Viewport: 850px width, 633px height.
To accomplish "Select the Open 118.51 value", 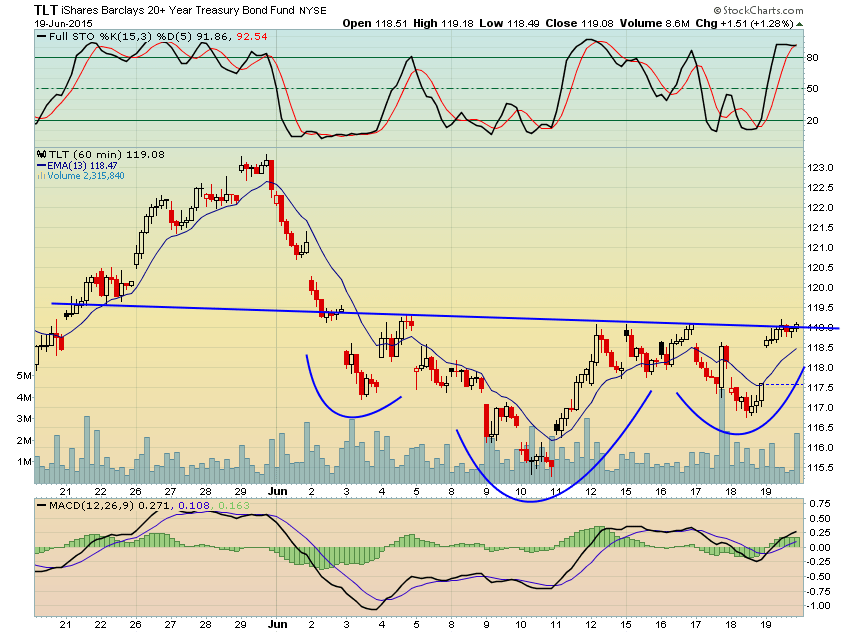I will click(x=375, y=23).
